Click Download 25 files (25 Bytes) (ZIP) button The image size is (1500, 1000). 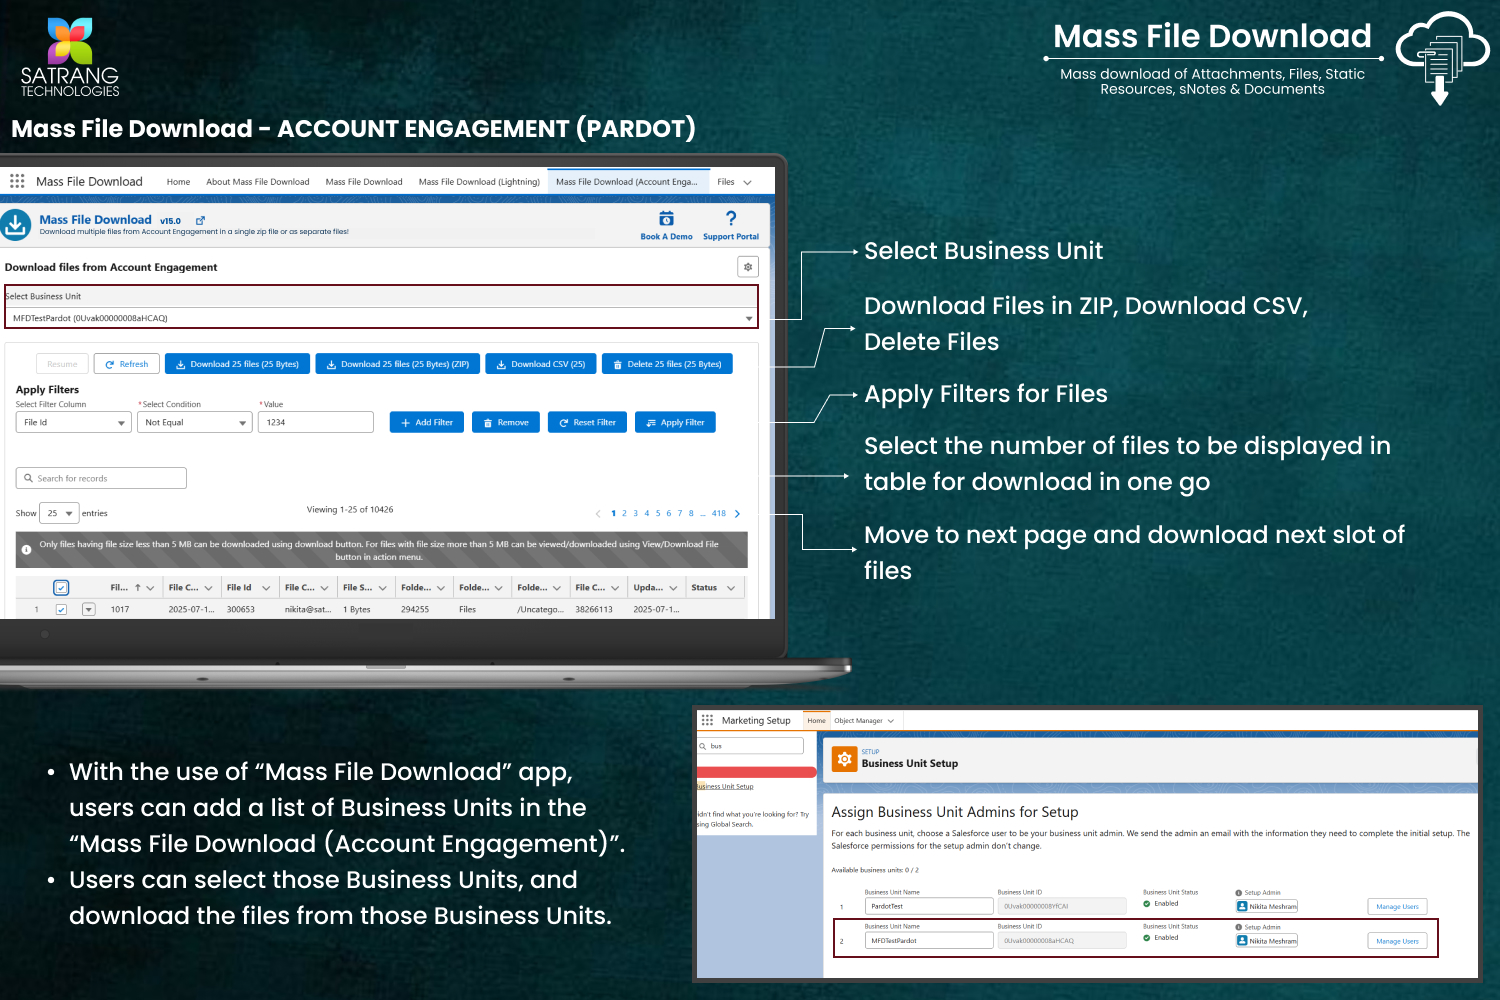pyautogui.click(x=397, y=364)
